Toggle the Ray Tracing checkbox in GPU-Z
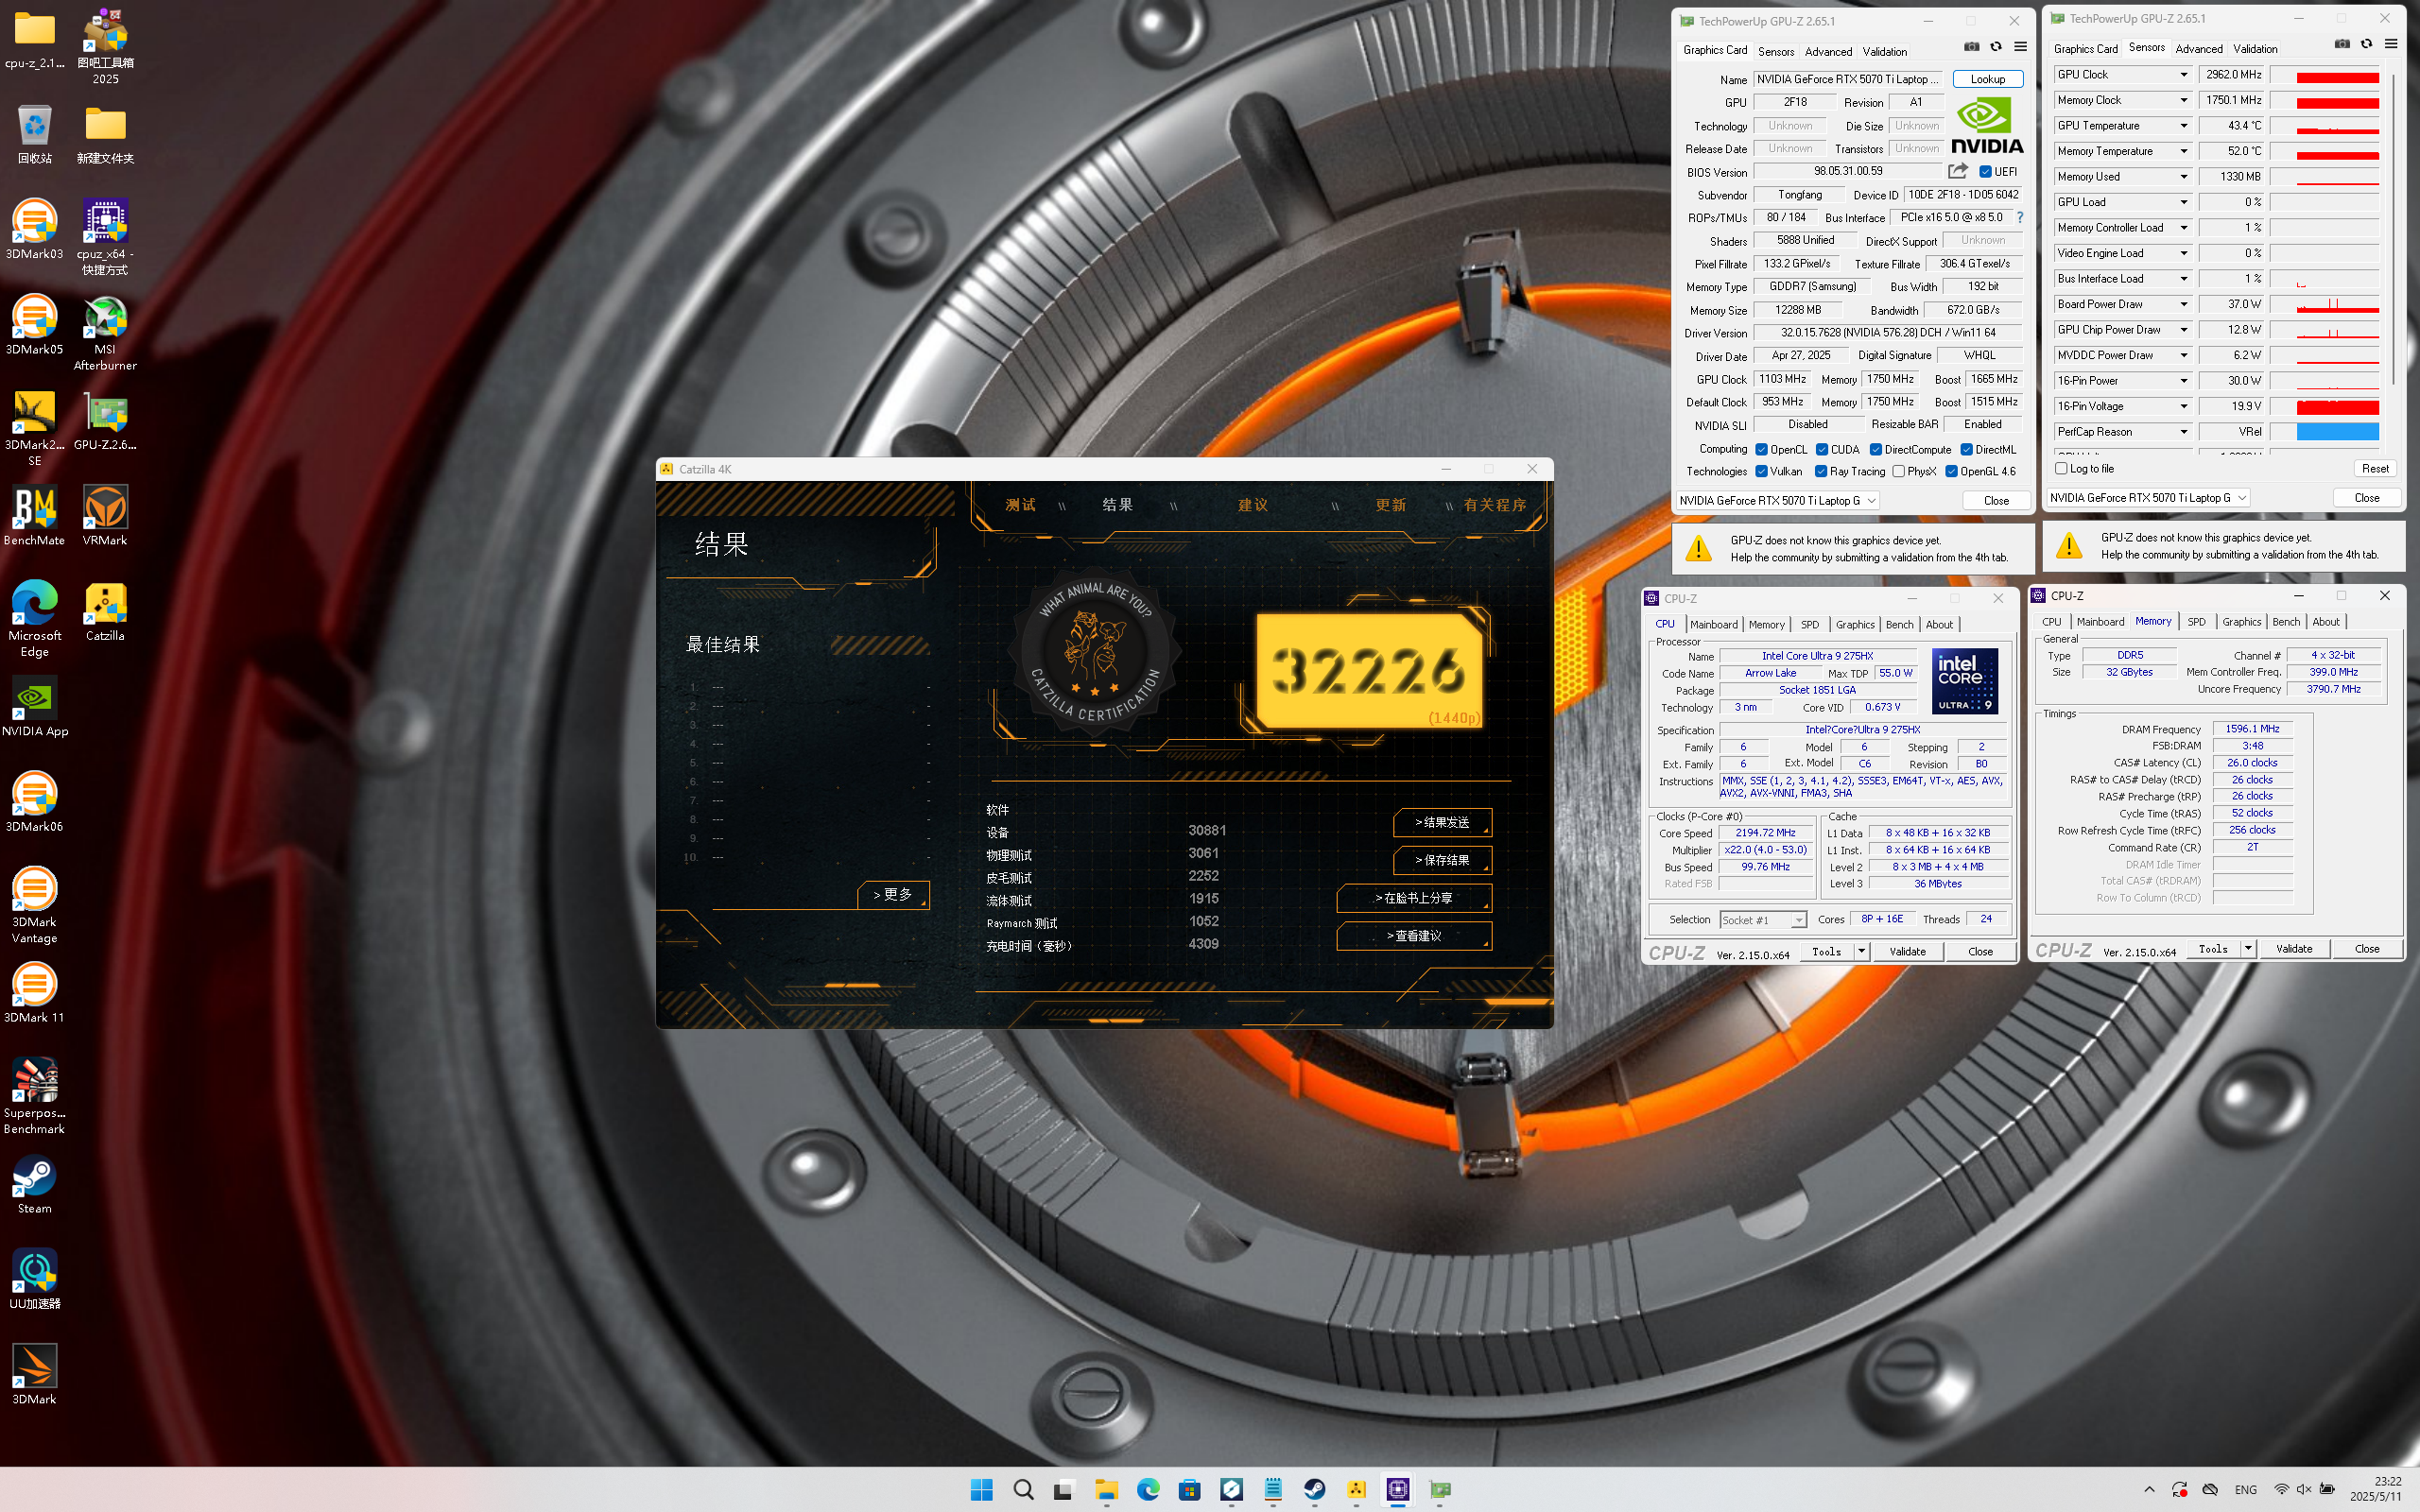This screenshot has width=2420, height=1512. (x=1821, y=472)
